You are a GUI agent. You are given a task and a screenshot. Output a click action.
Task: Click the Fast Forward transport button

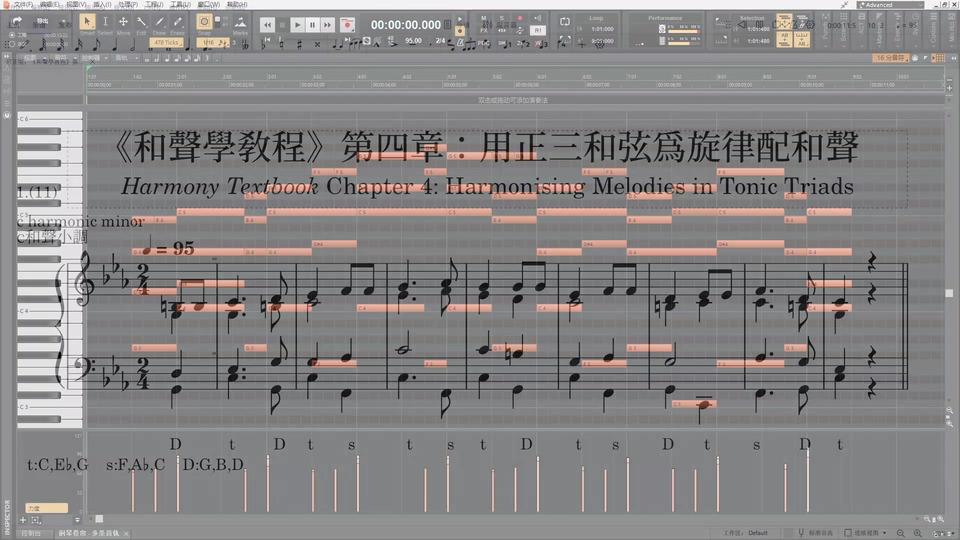(x=327, y=25)
